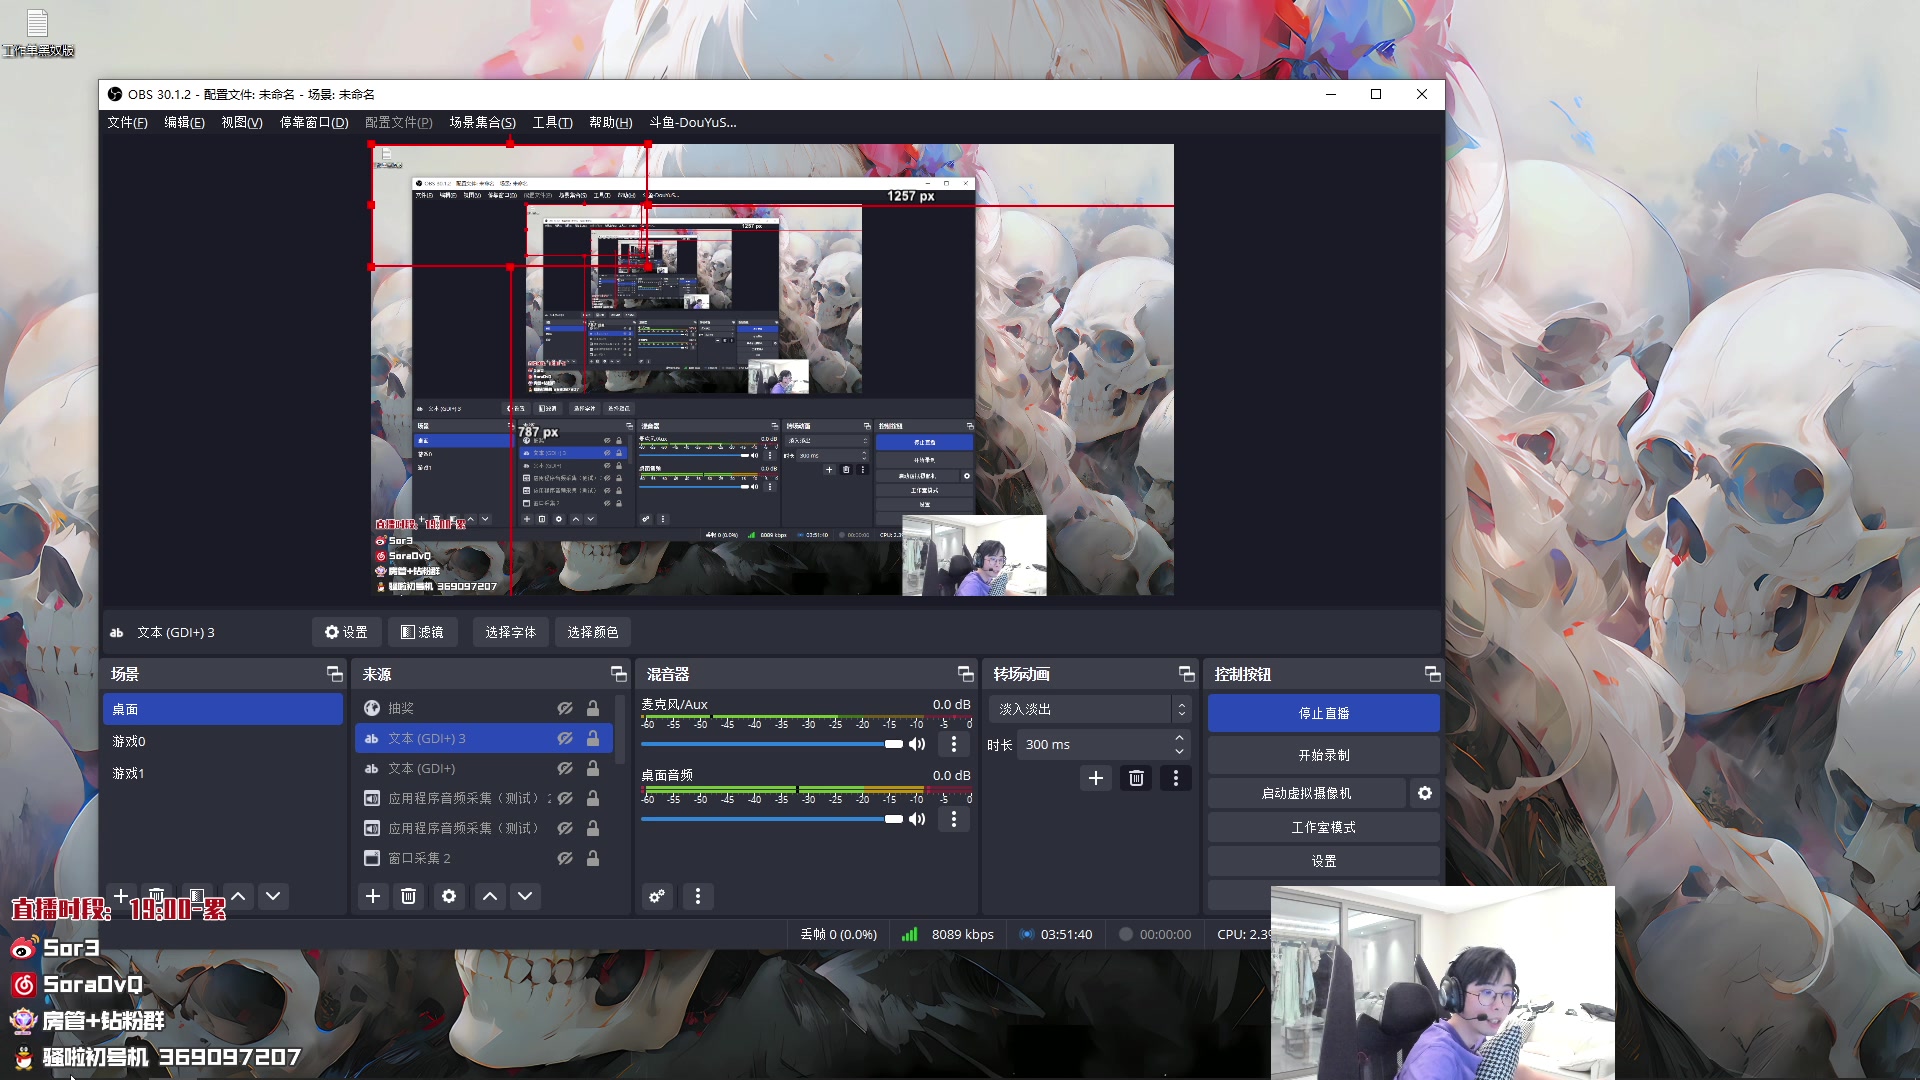This screenshot has width=1920, height=1080.
Task: Increase transition duration stepper up
Action: click(x=1180, y=738)
